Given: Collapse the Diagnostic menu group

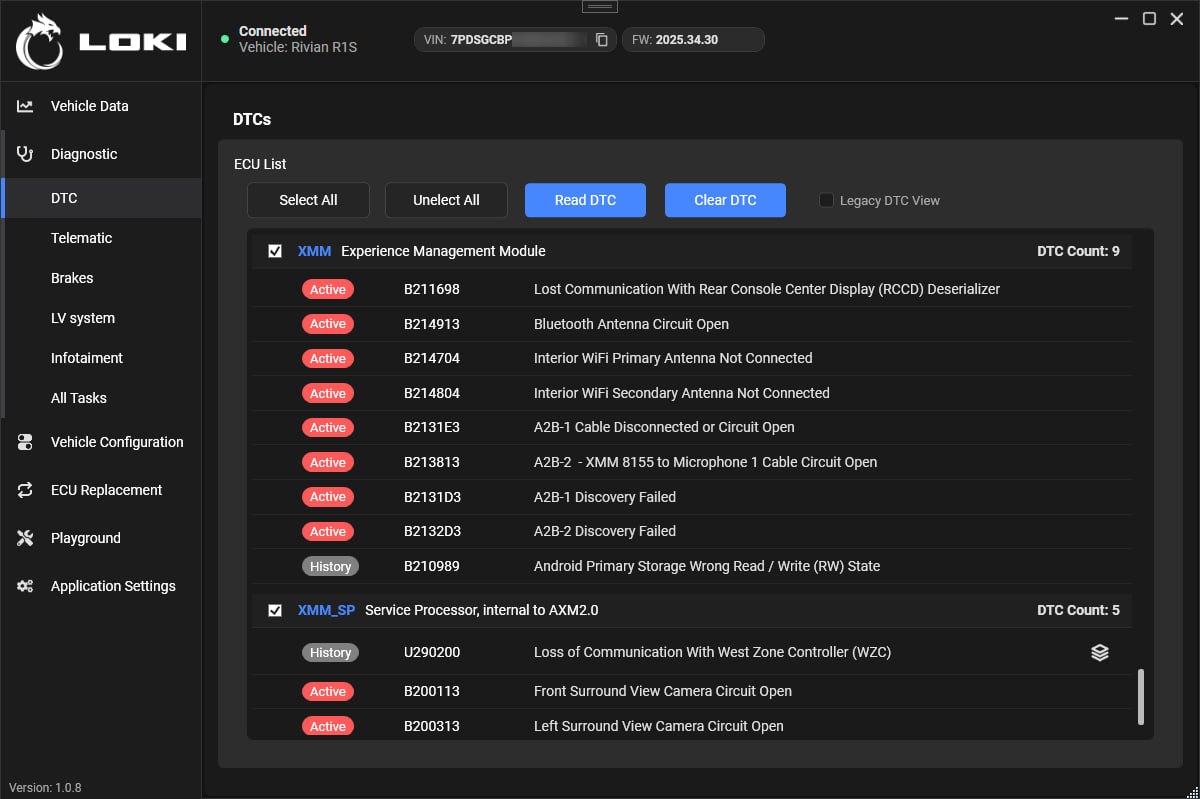Looking at the screenshot, I should (x=101, y=154).
